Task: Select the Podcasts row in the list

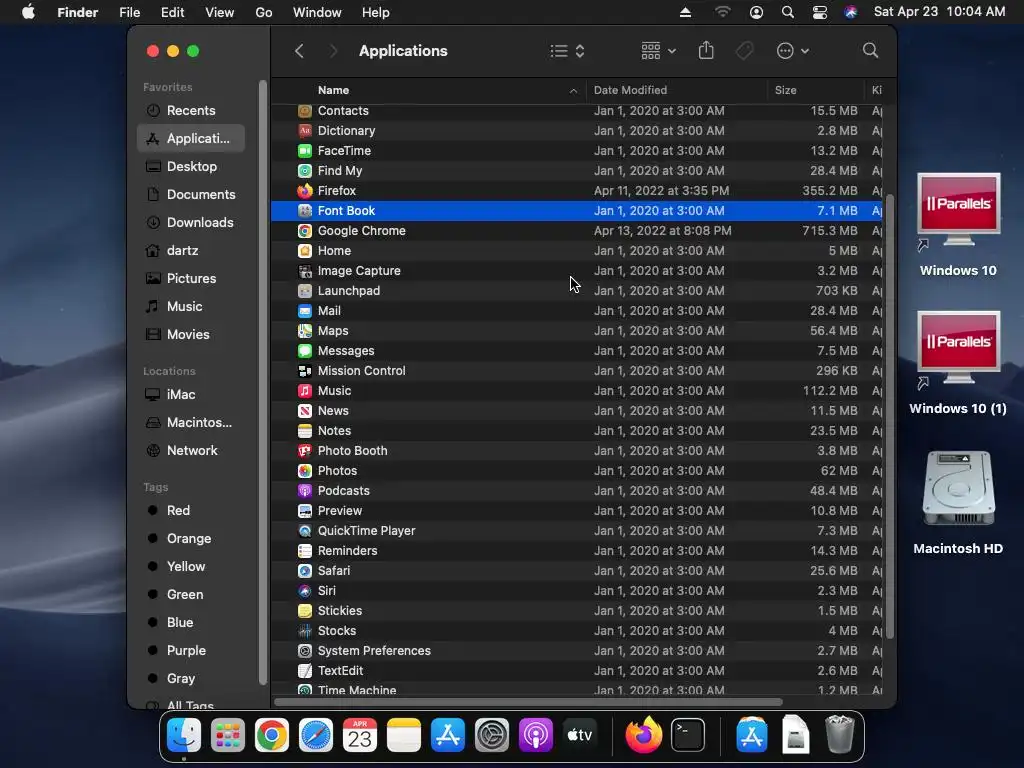Action: (x=577, y=491)
